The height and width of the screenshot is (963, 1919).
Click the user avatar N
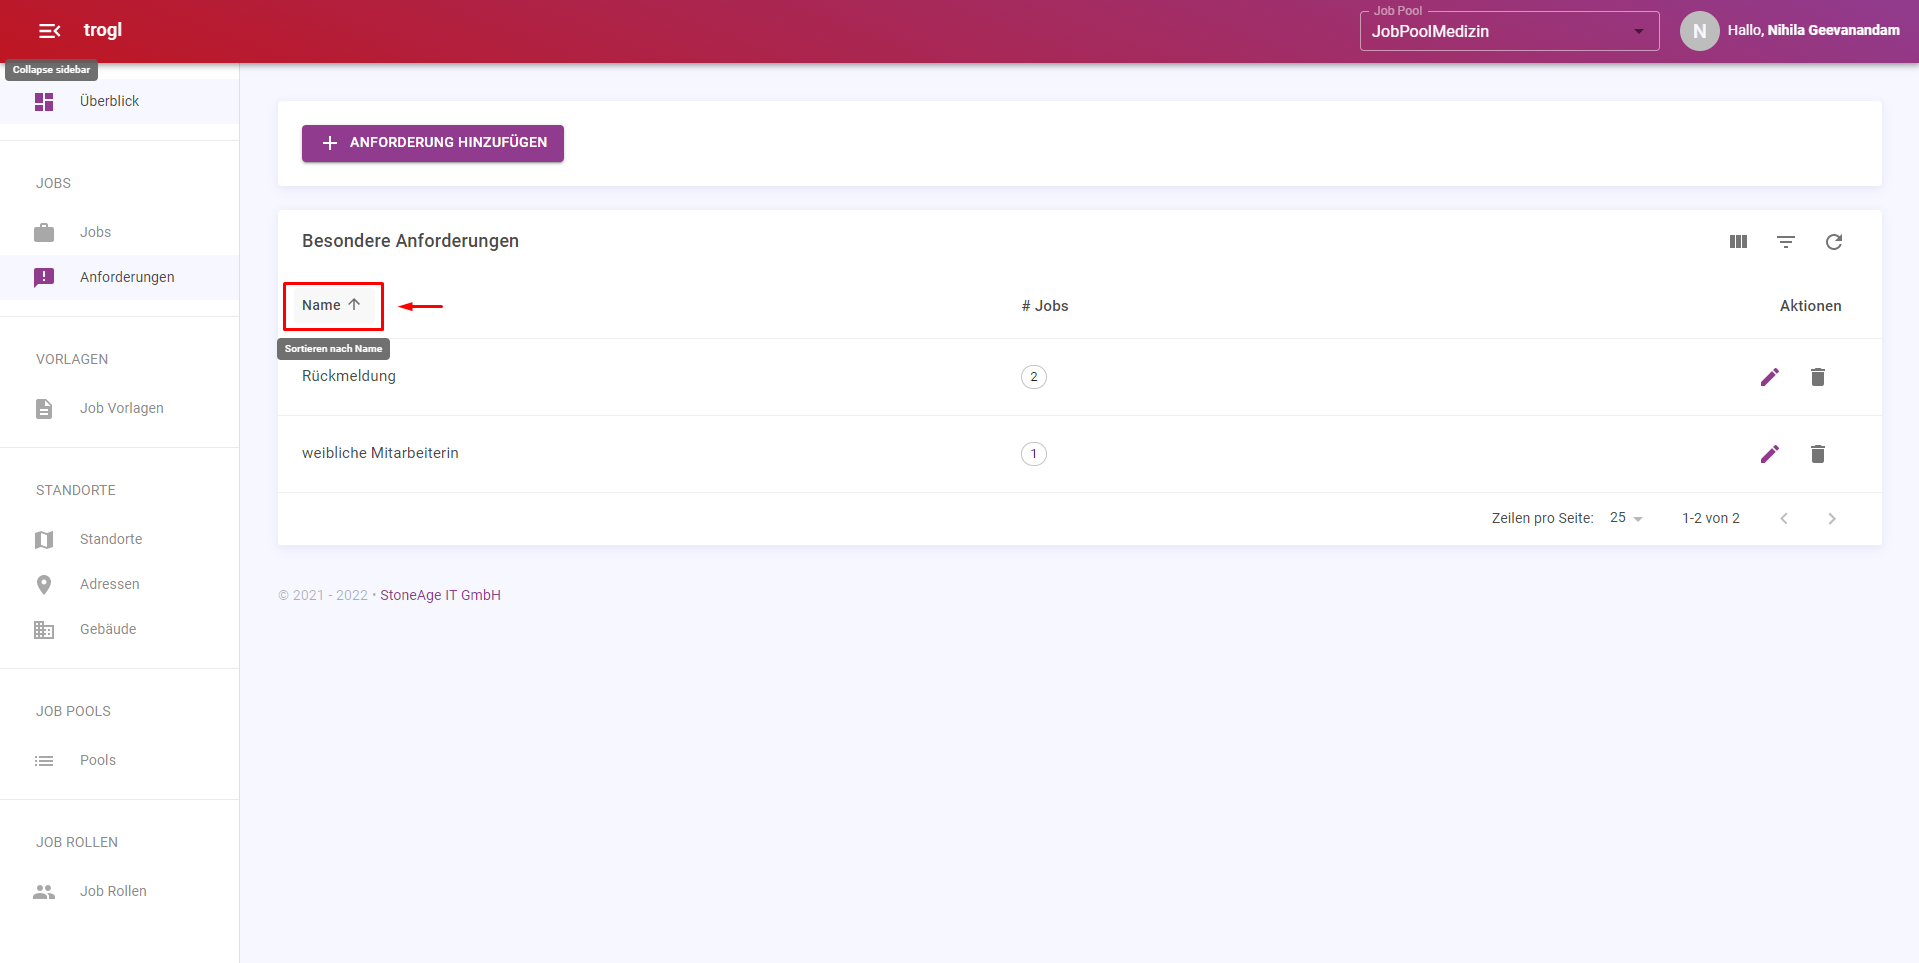(x=1699, y=31)
